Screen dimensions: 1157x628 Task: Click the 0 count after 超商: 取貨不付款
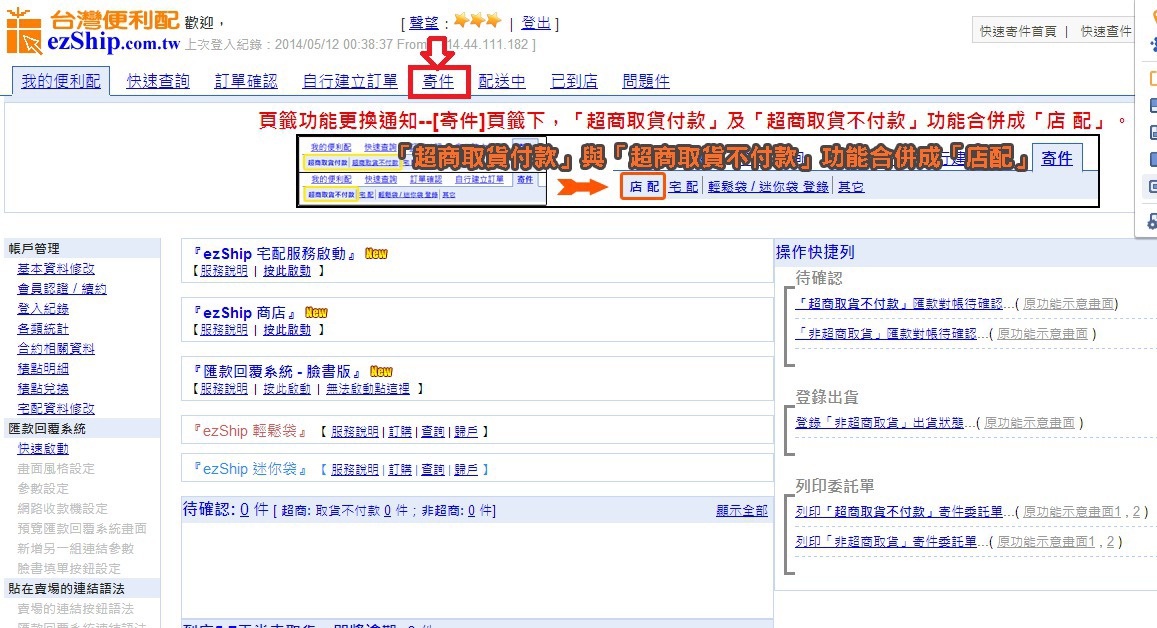pos(387,511)
